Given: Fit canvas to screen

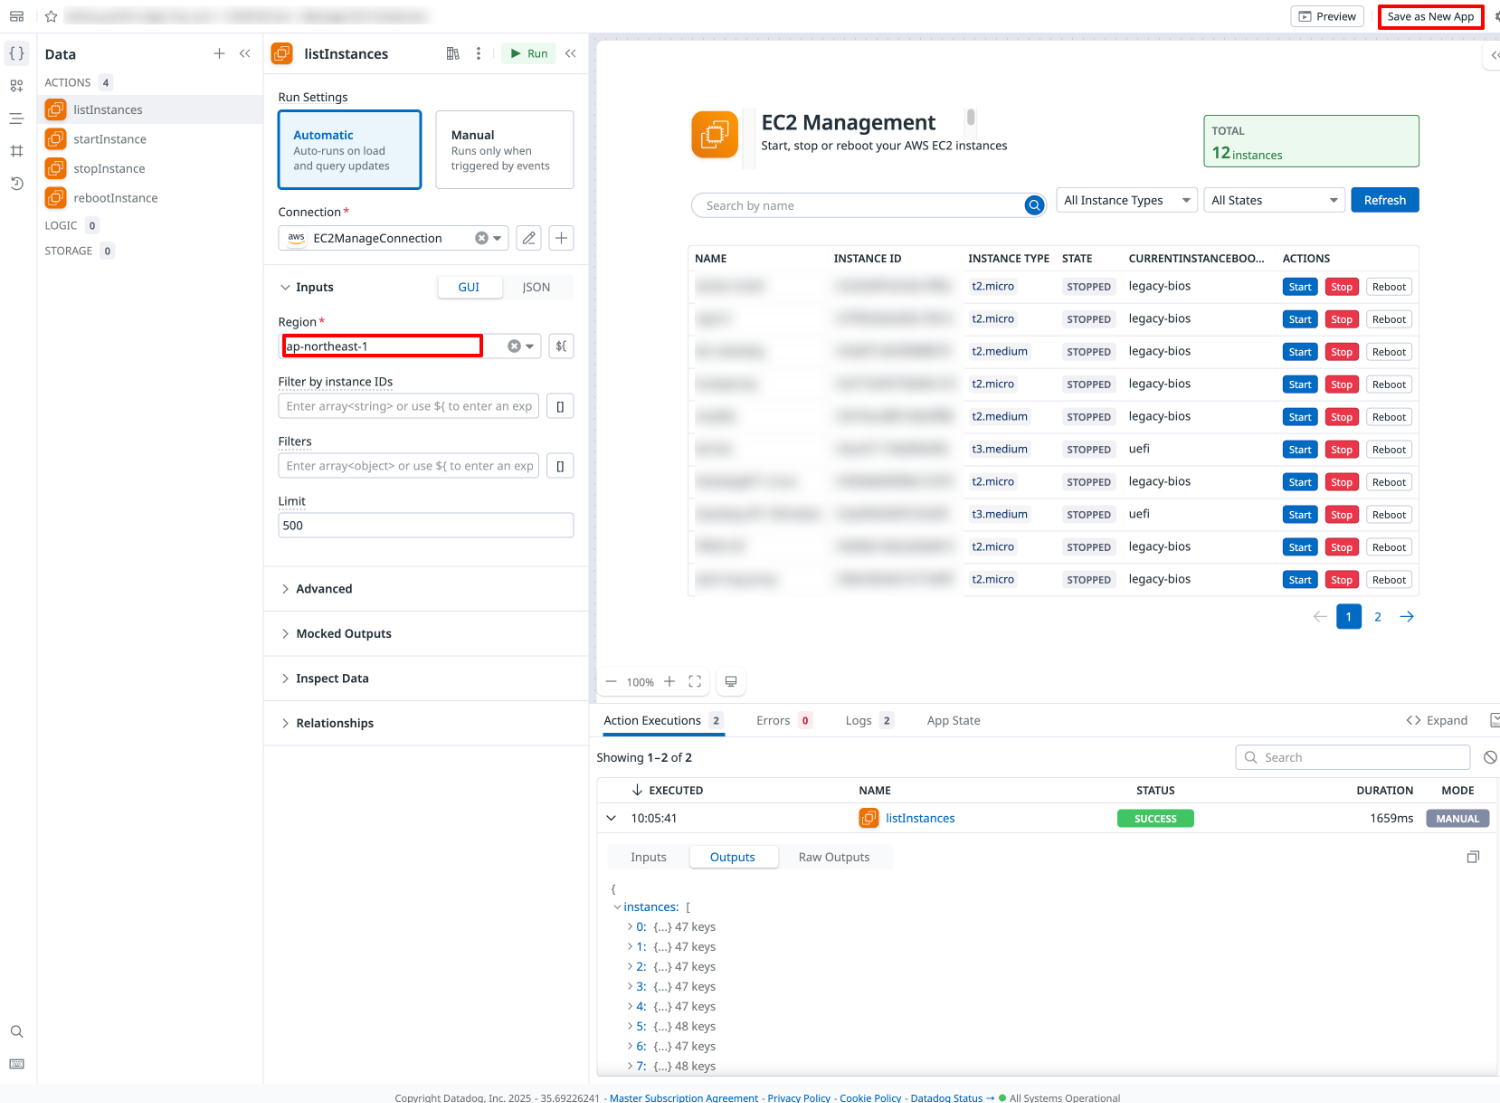Looking at the screenshot, I should [695, 681].
